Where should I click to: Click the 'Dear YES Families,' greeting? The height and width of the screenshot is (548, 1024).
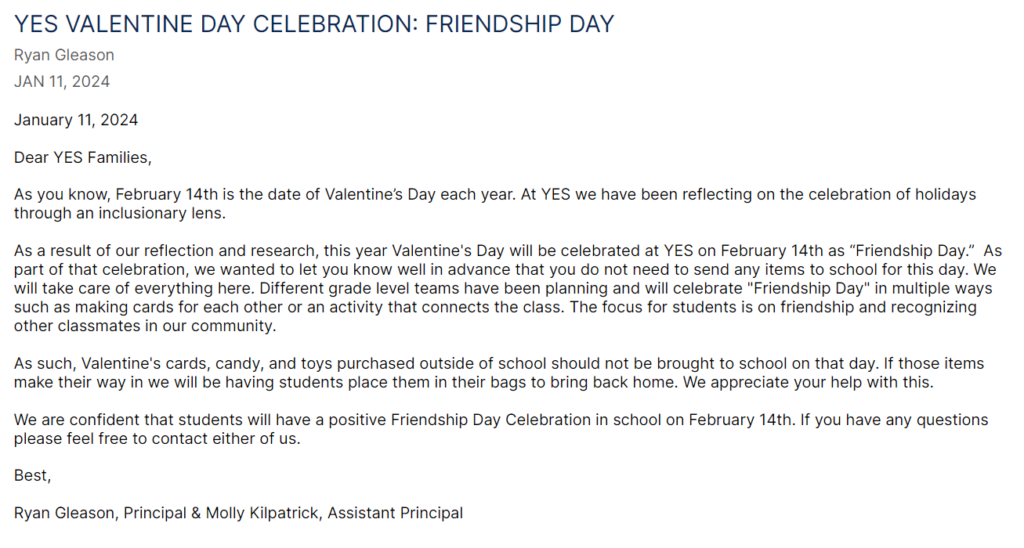click(x=82, y=157)
